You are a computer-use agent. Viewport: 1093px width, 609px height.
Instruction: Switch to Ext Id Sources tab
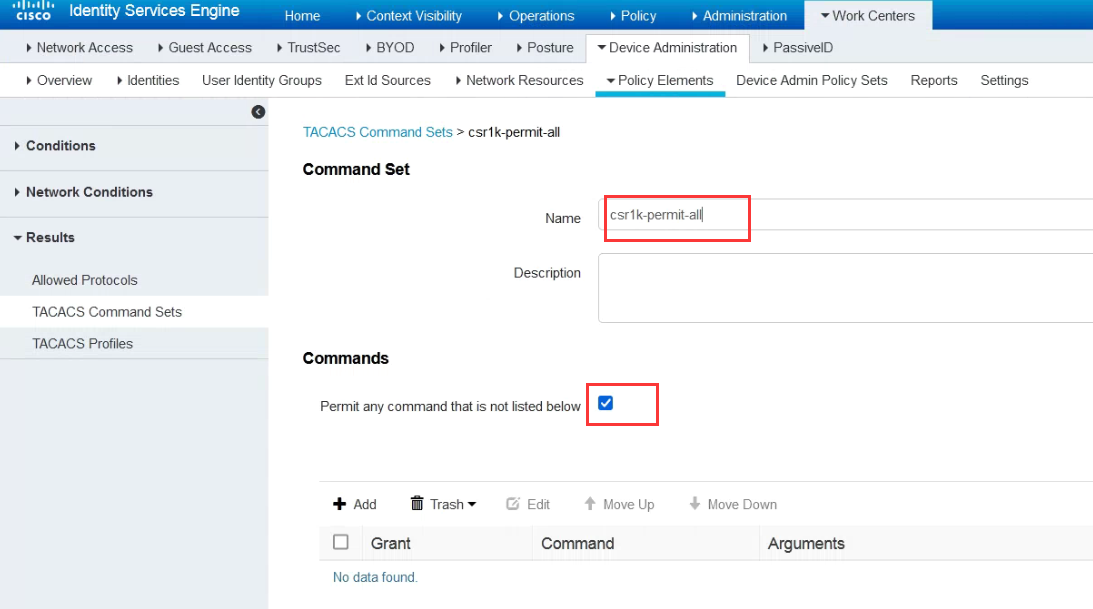tap(388, 80)
